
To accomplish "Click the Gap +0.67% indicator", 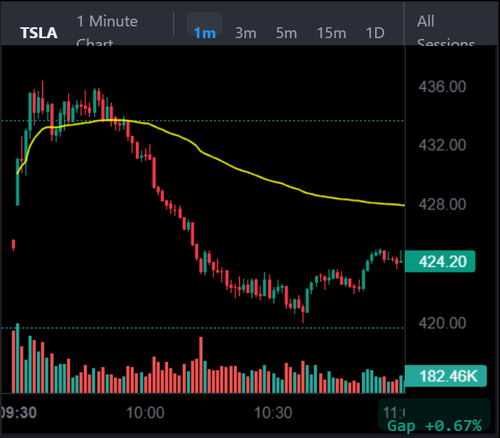I will pos(435,426).
